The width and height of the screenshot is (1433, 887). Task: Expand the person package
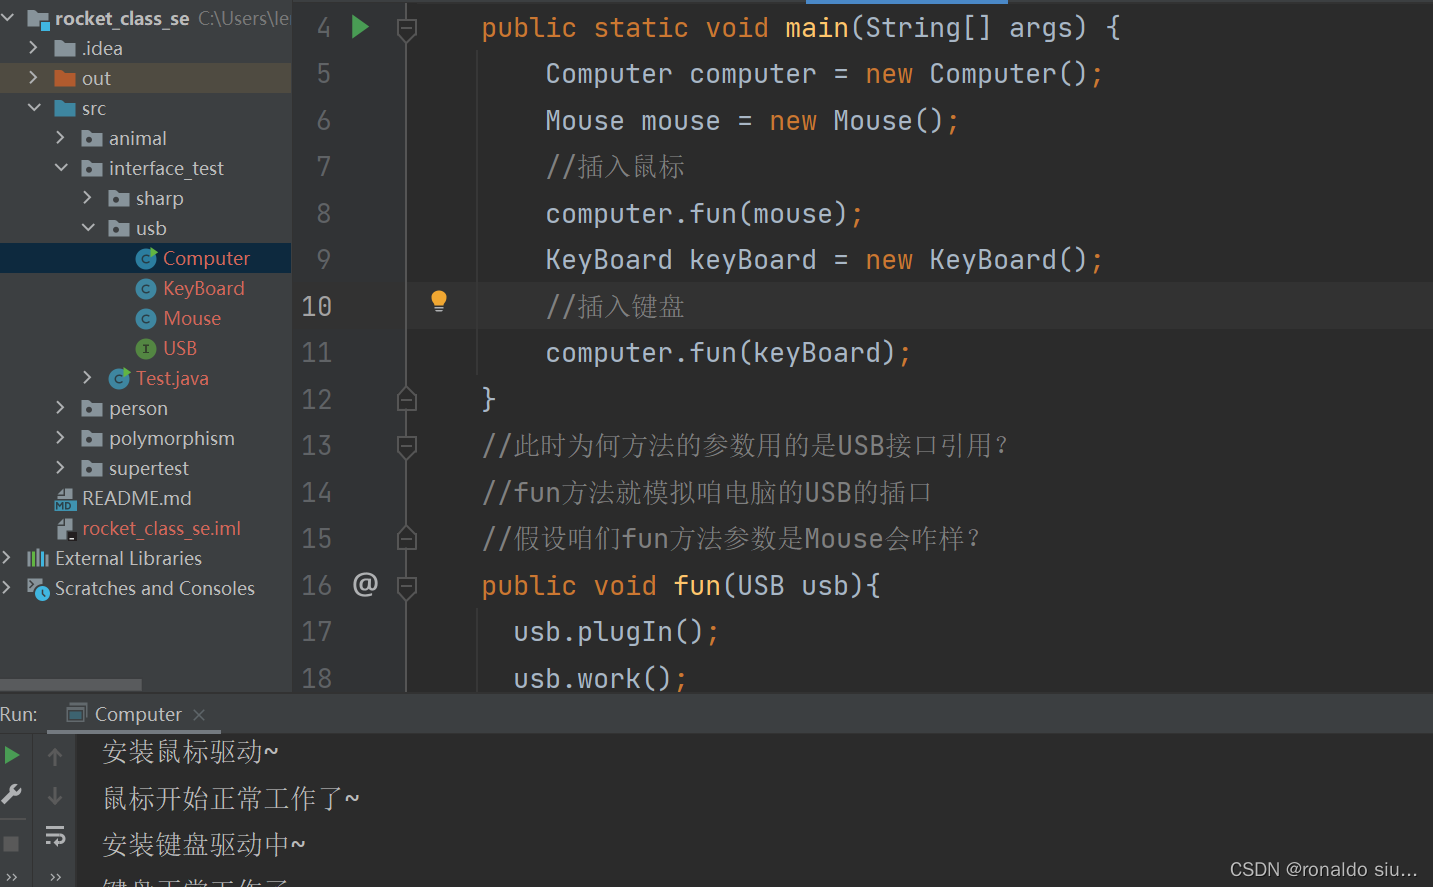click(60, 407)
